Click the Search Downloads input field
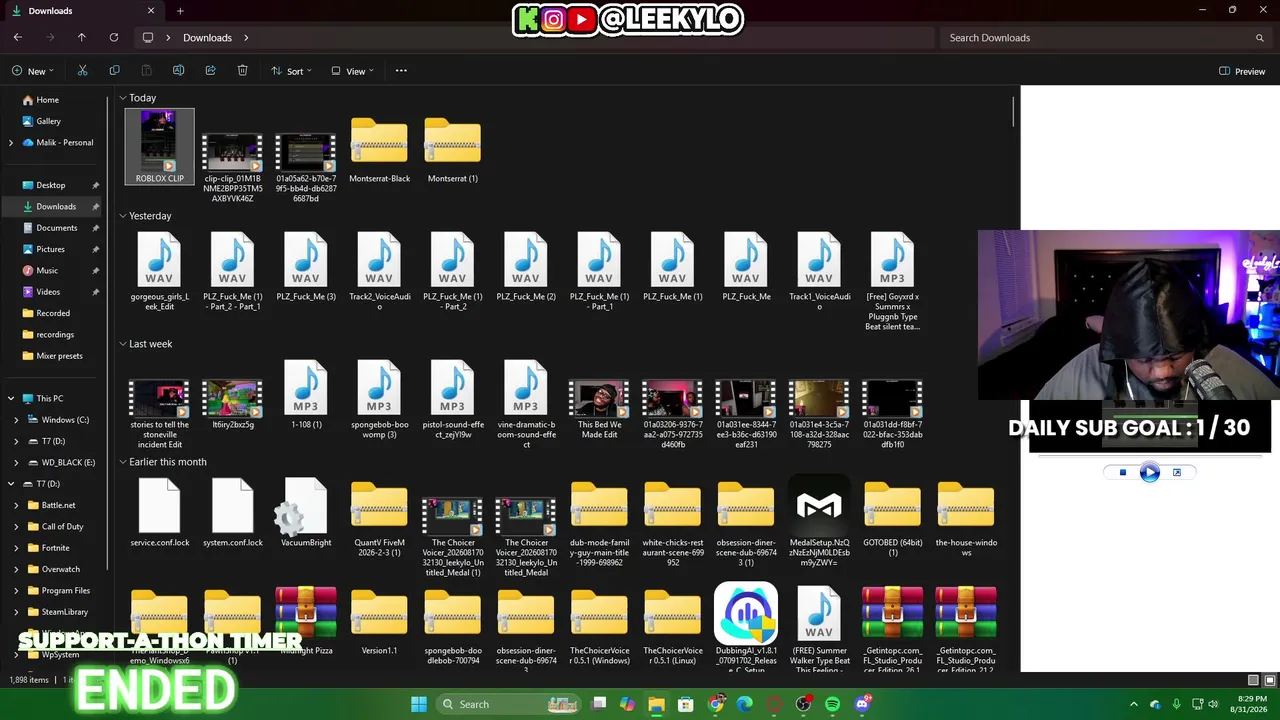 [1105, 38]
